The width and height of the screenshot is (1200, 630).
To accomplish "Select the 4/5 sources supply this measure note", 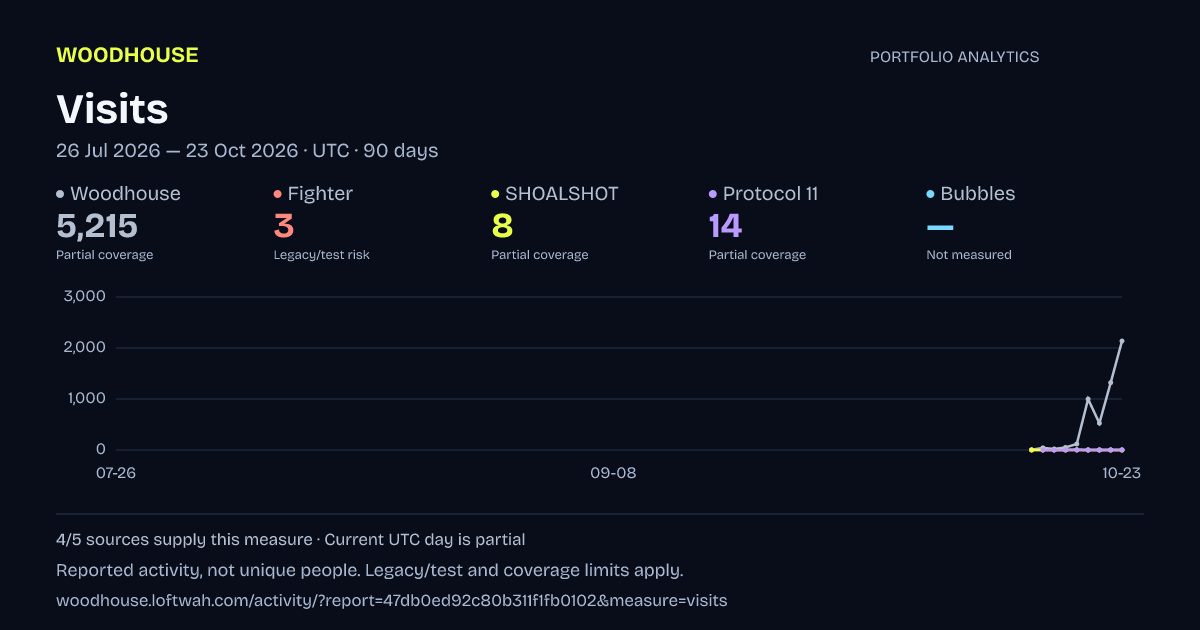I will (x=184, y=540).
